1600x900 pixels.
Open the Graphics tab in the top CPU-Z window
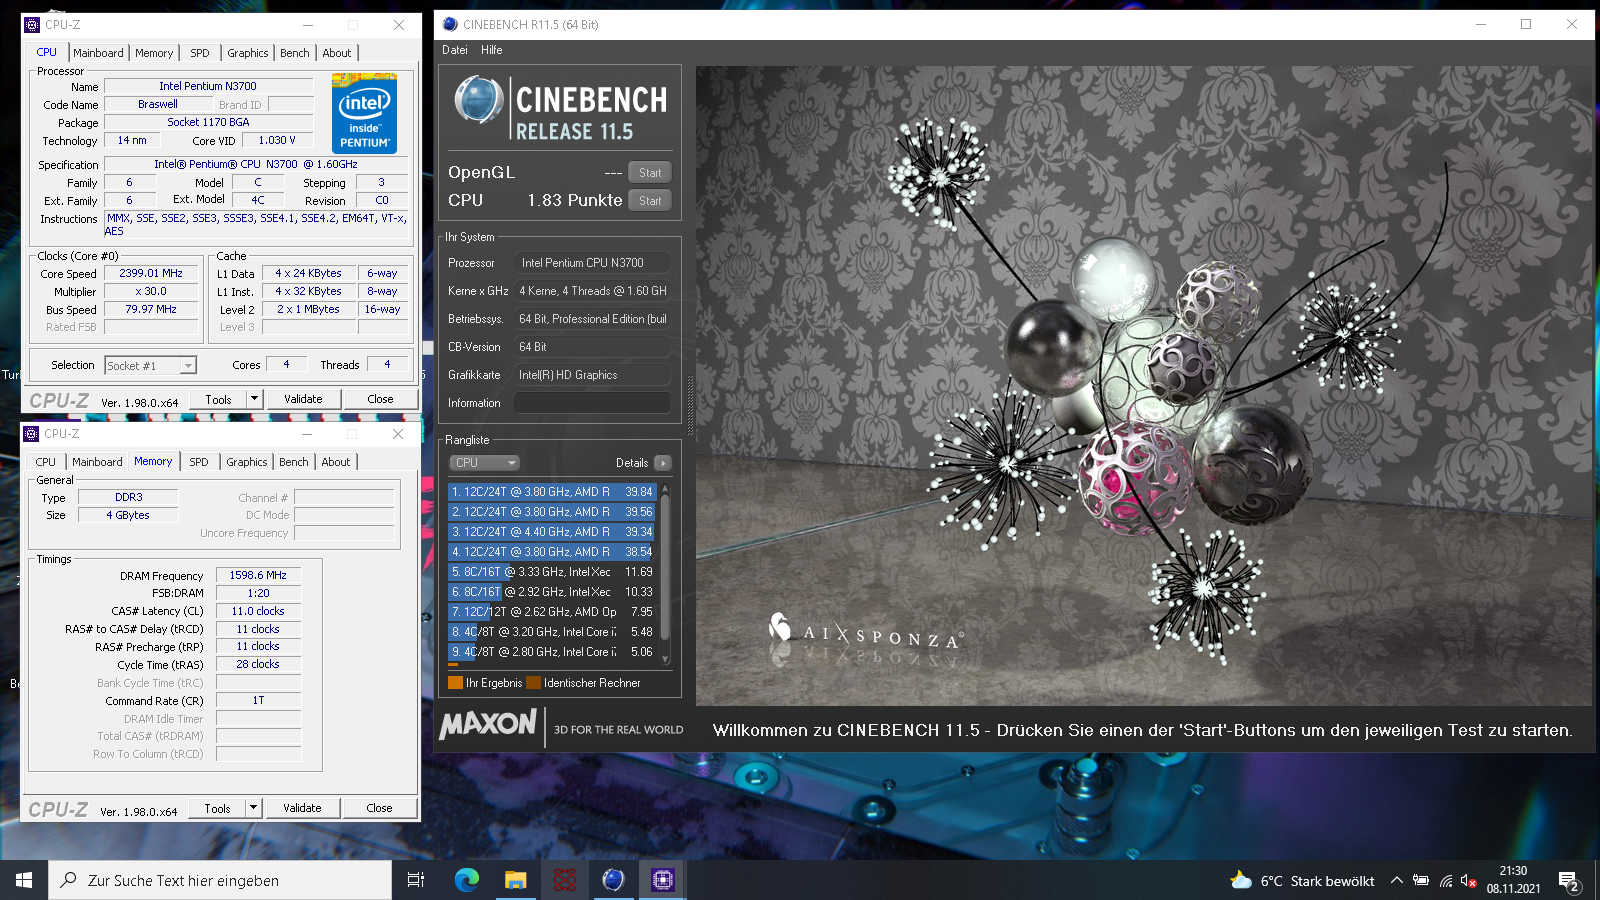[x=247, y=53]
